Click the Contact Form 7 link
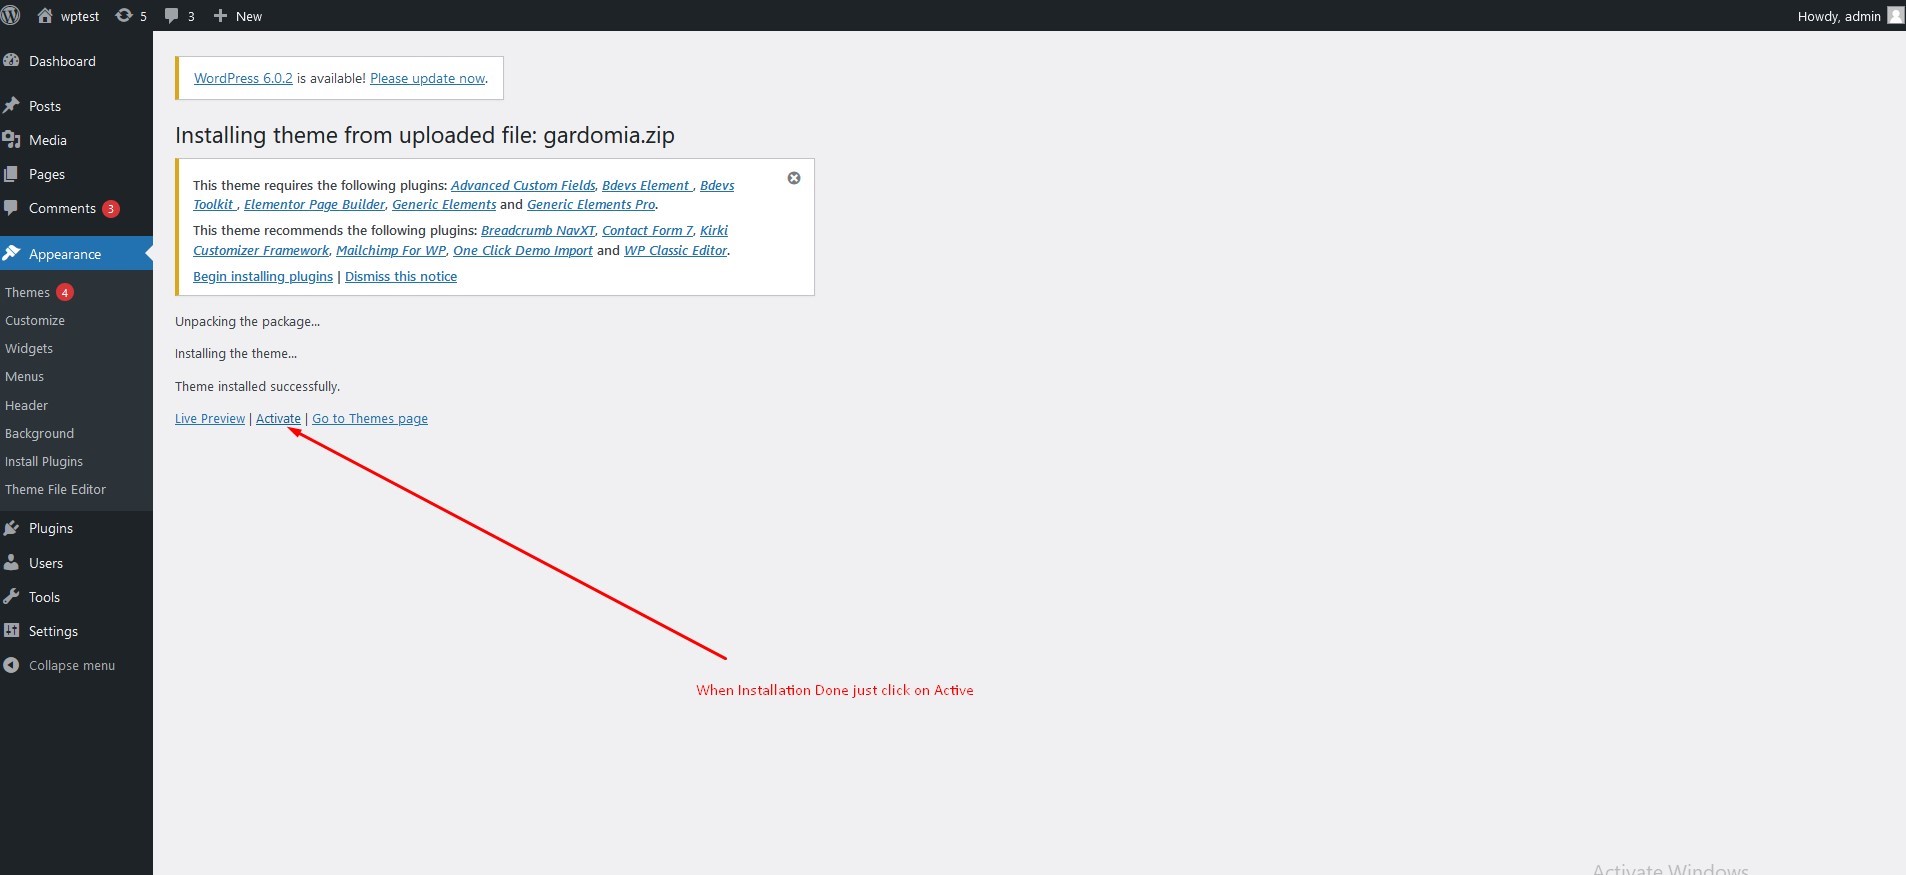1906x875 pixels. (647, 230)
